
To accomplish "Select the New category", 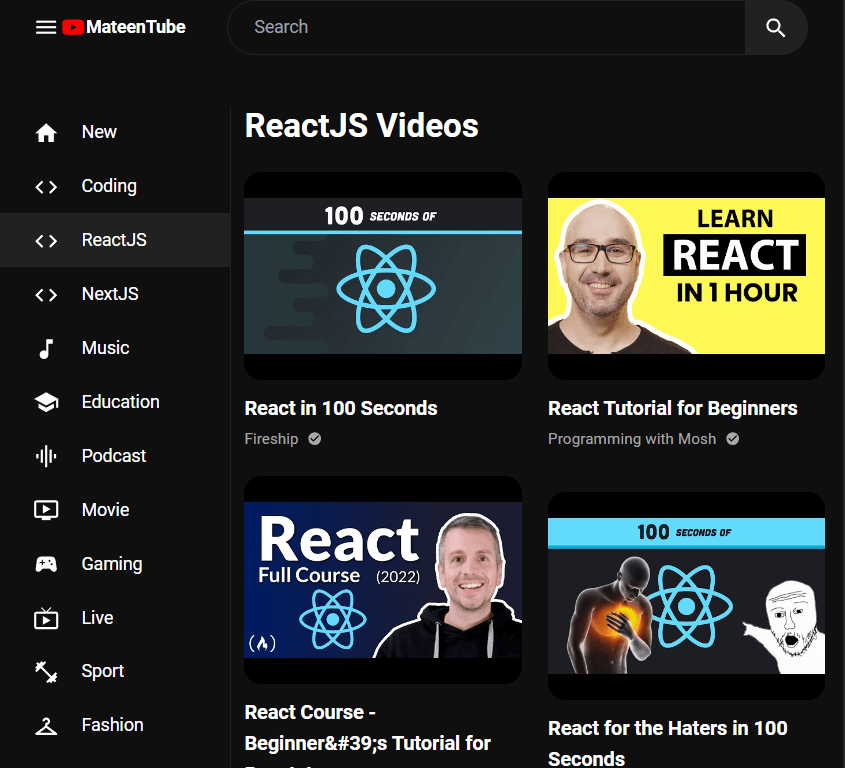I will coord(115,132).
